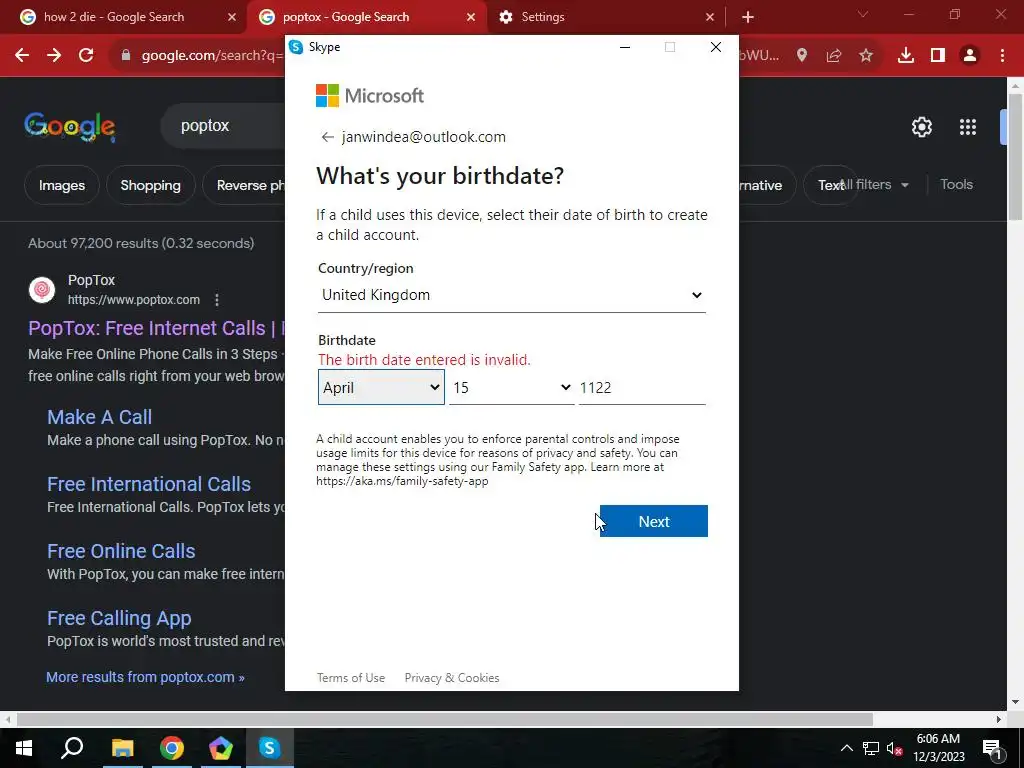
Task: Show hidden system tray icons
Action: (x=846, y=748)
